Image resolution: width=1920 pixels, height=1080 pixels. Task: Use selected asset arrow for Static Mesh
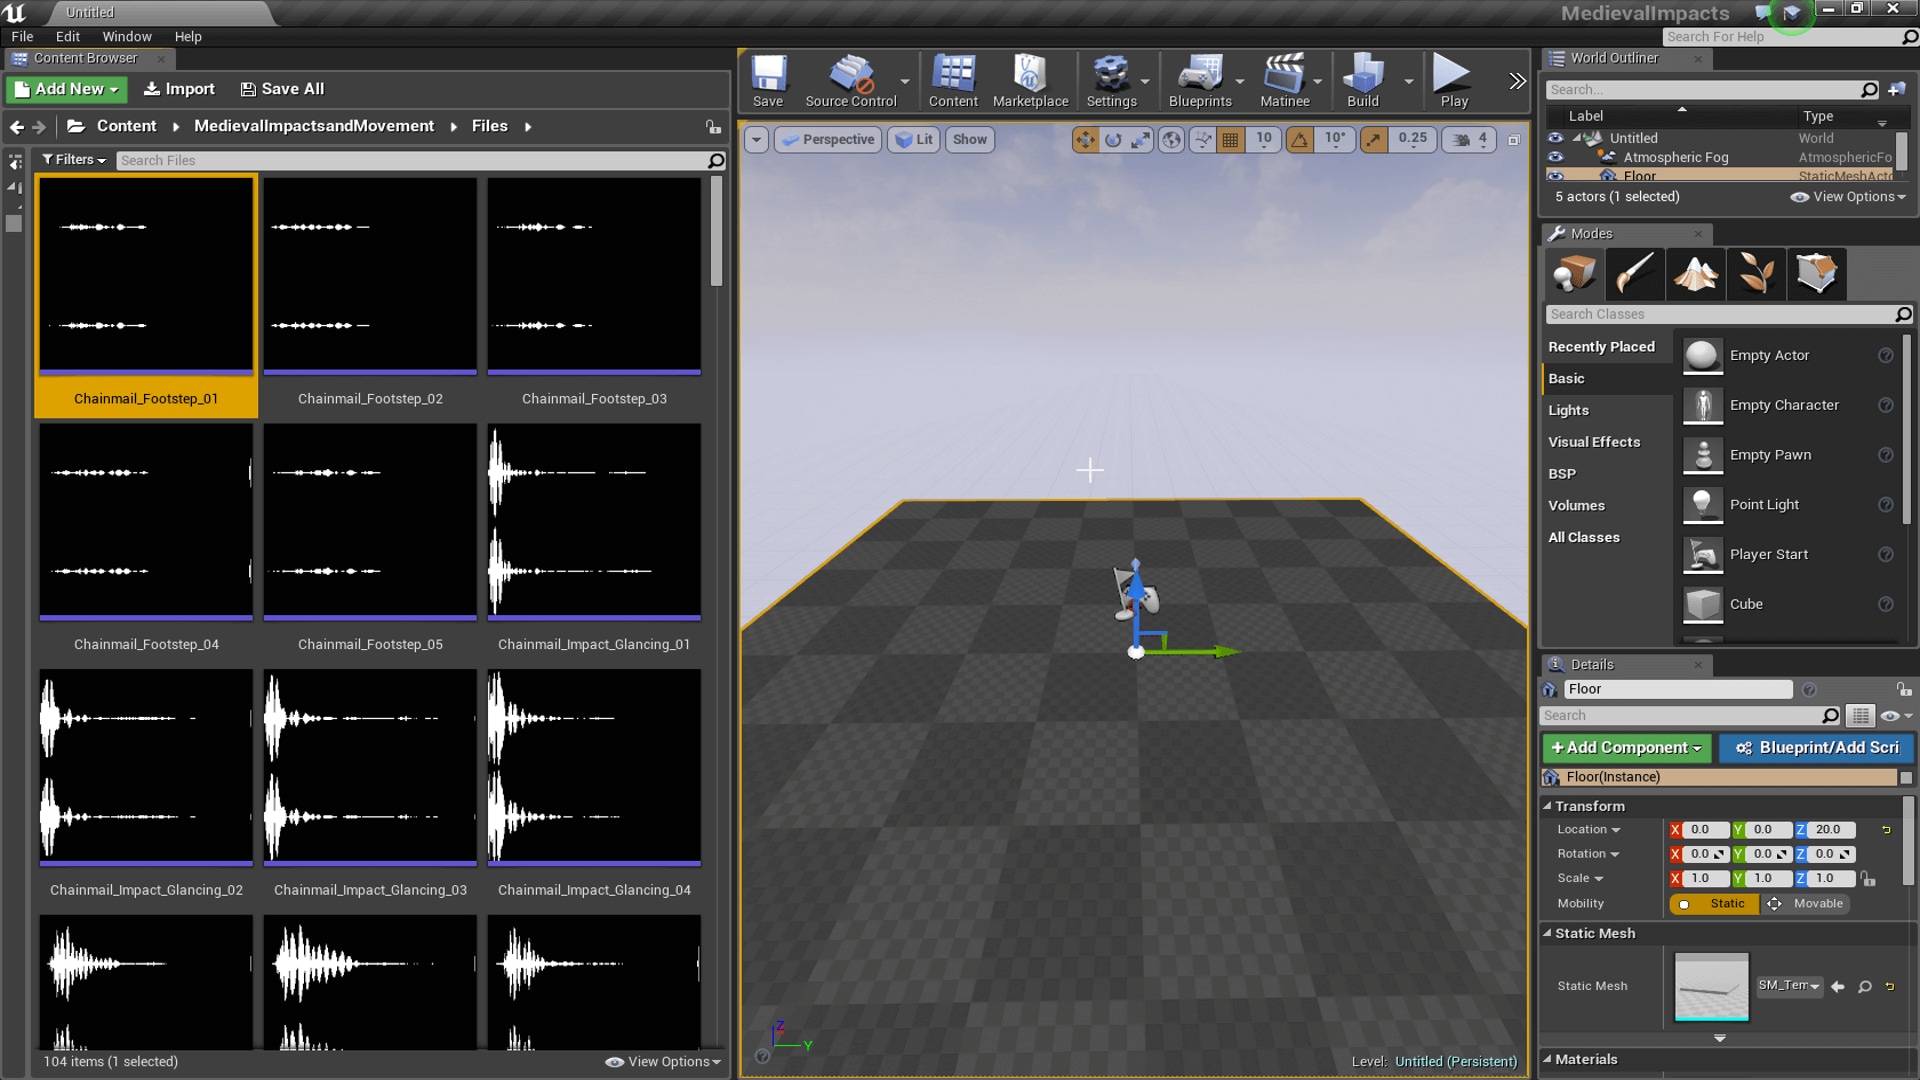(x=1838, y=987)
